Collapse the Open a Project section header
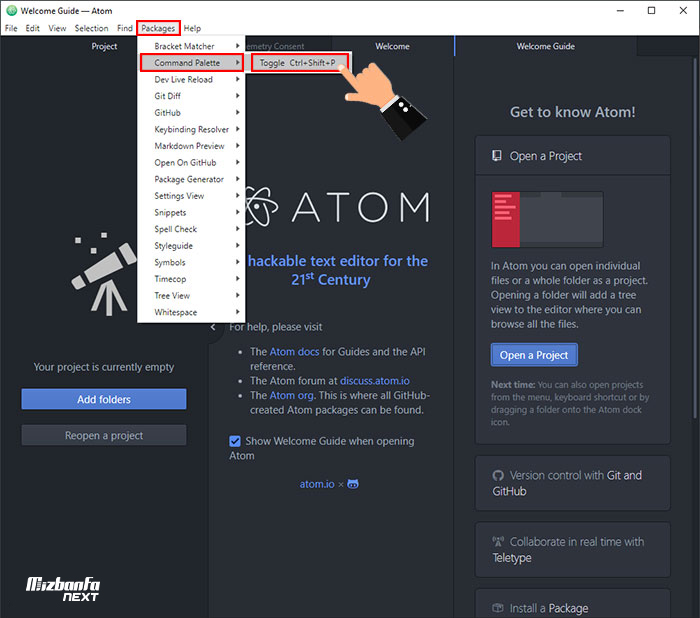This screenshot has width=700, height=618. click(x=573, y=156)
